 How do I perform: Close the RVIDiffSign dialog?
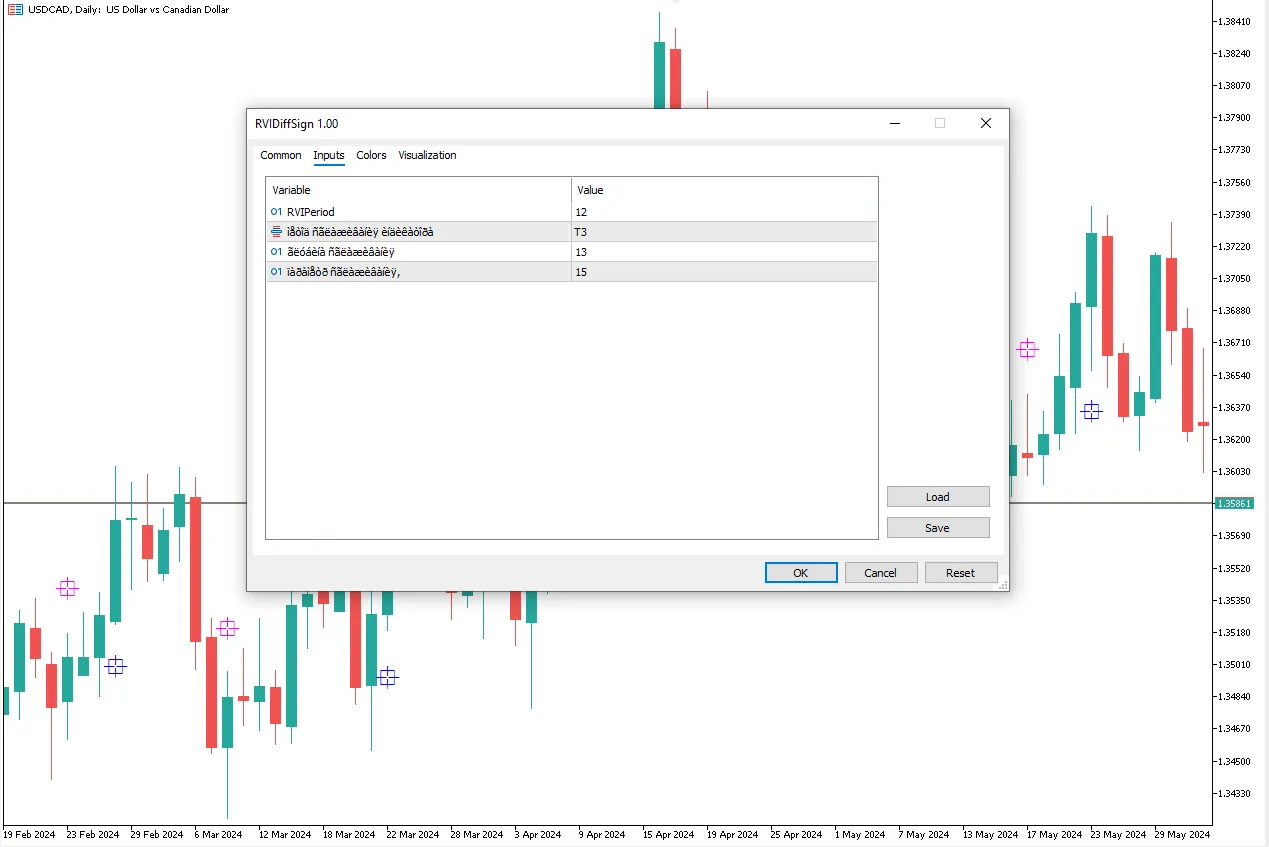tap(986, 123)
